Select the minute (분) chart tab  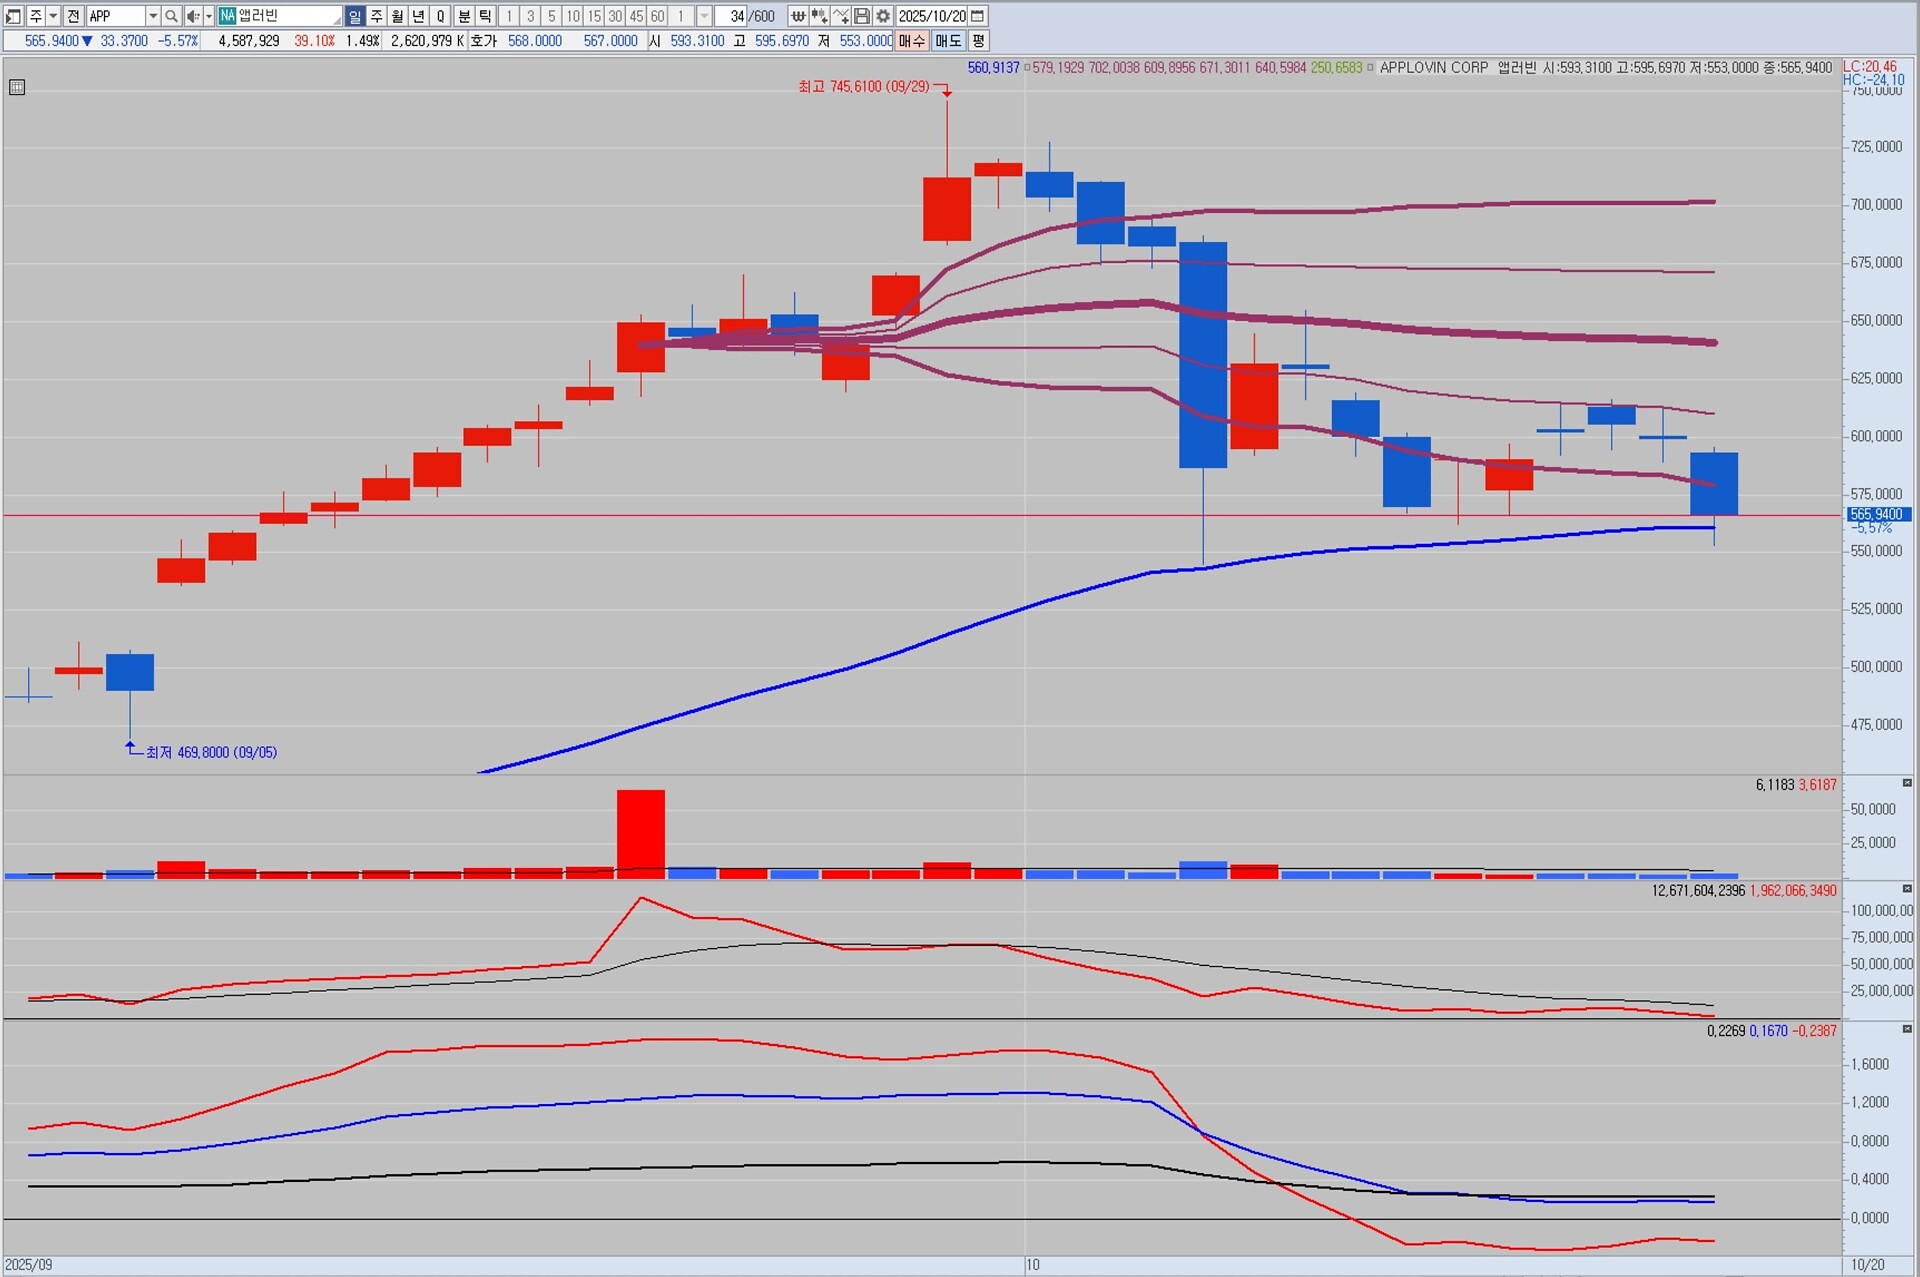pyautogui.click(x=464, y=16)
